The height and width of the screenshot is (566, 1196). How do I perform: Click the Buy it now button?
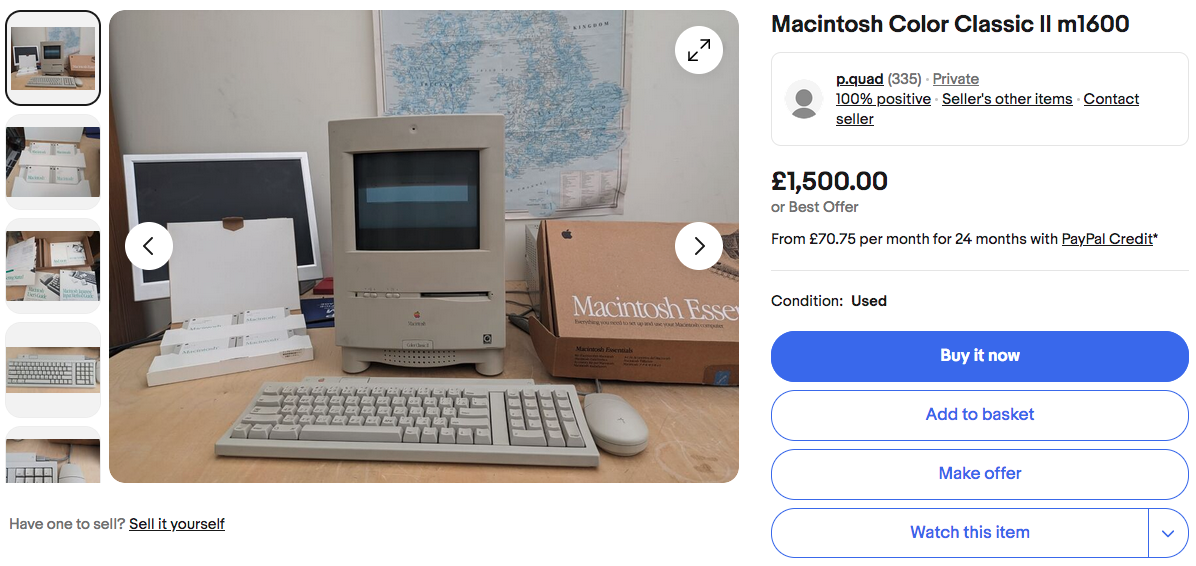point(979,356)
